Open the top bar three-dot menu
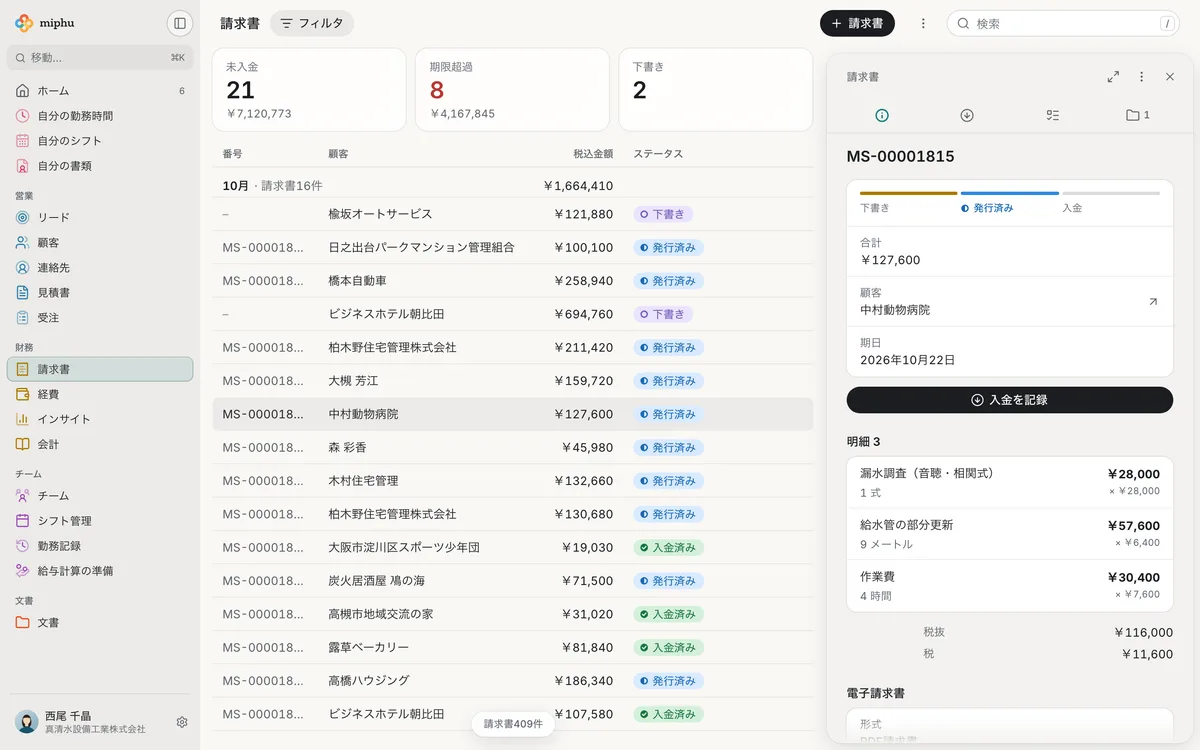This screenshot has height=750, width=1200. (x=923, y=23)
